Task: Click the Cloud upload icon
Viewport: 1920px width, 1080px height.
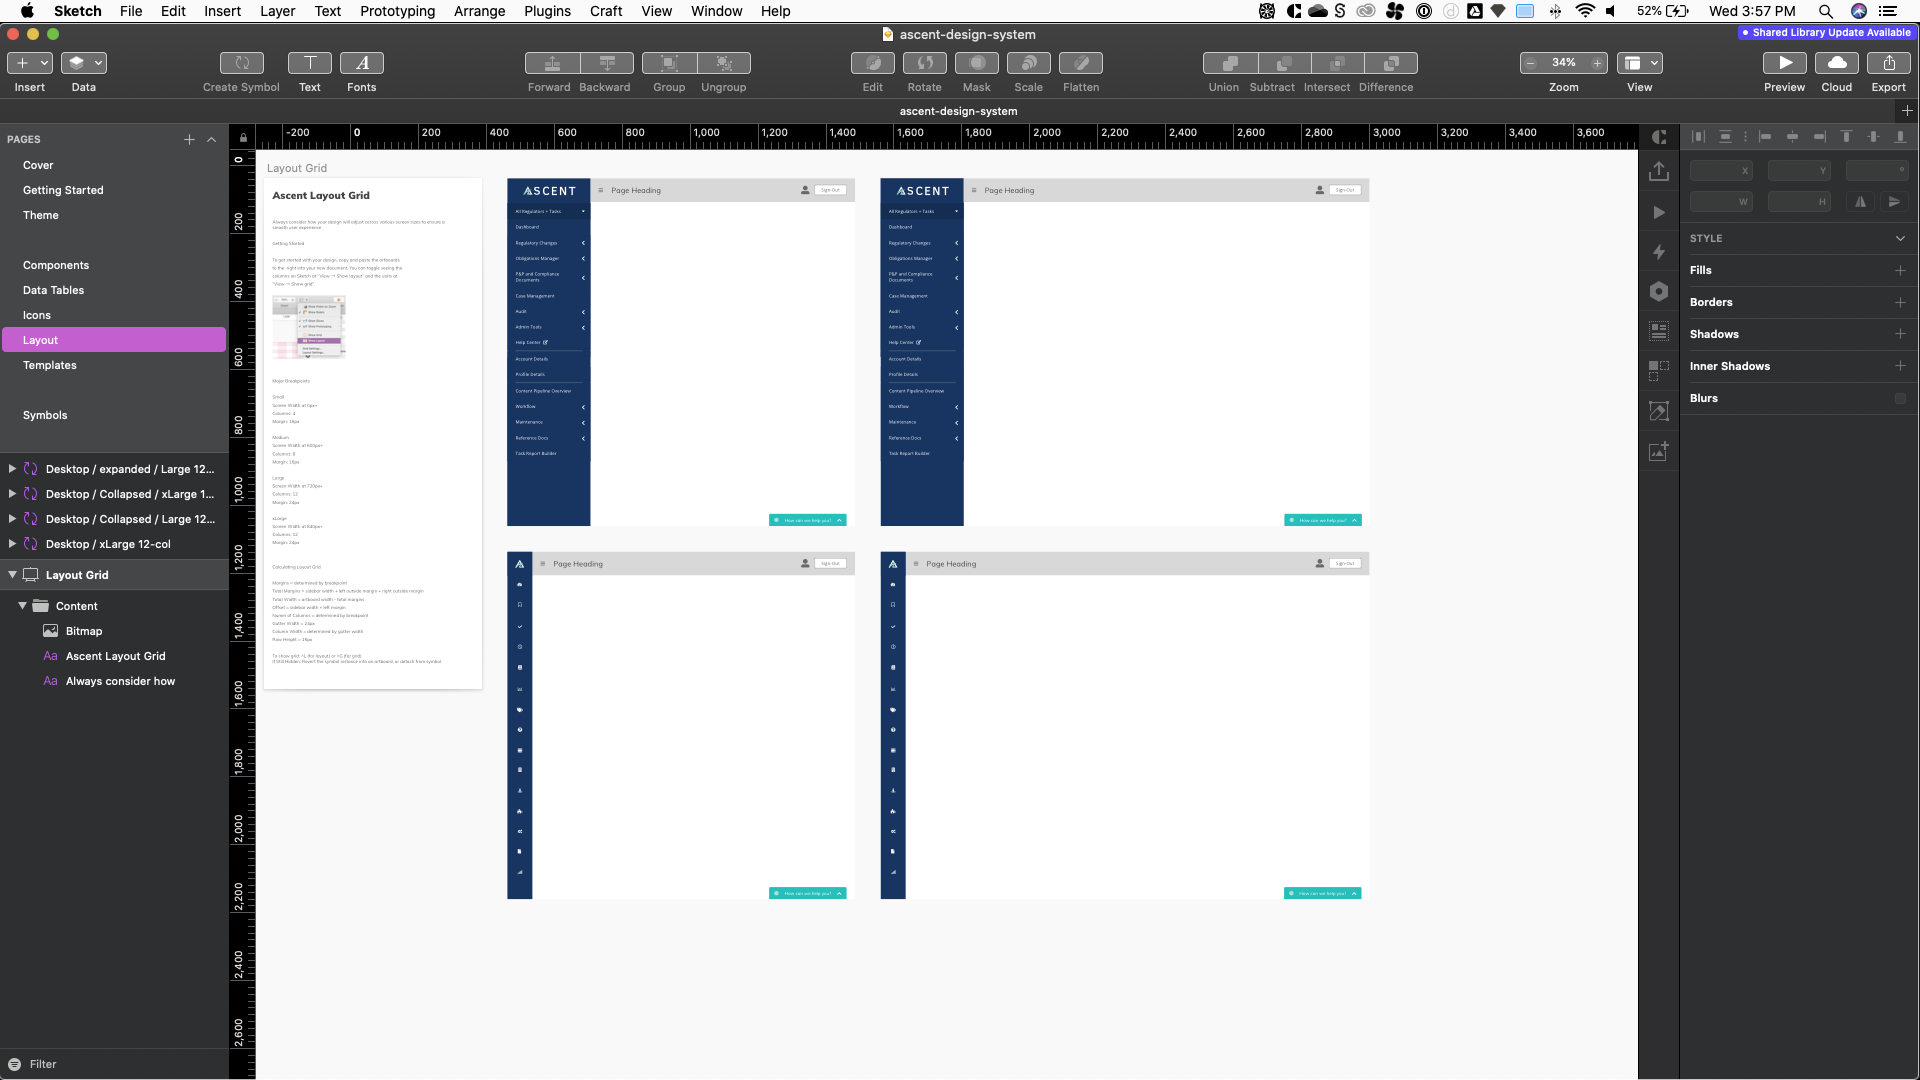Action: (x=1836, y=63)
